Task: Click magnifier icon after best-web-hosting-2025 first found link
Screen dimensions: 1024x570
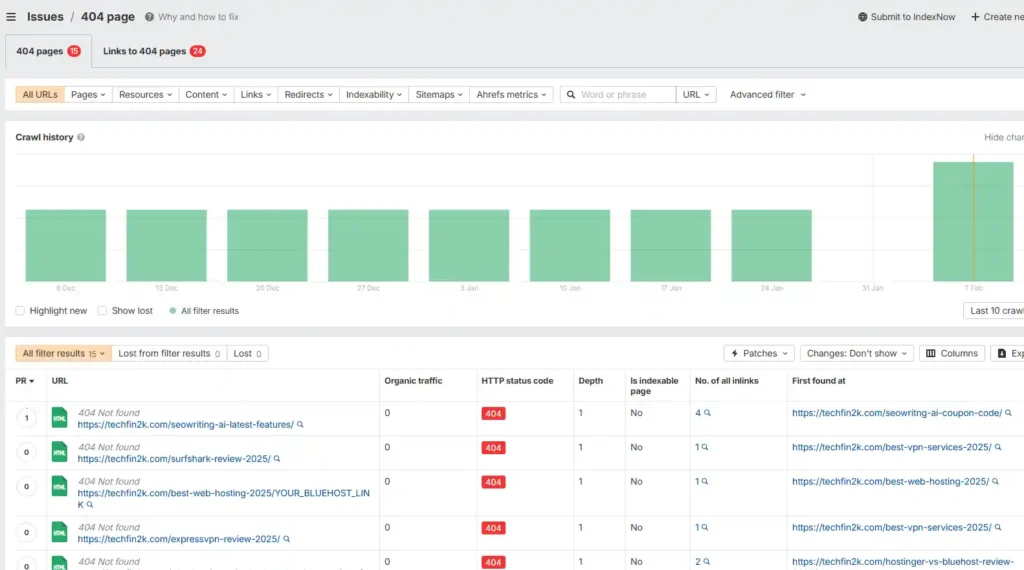Action: click(995, 481)
